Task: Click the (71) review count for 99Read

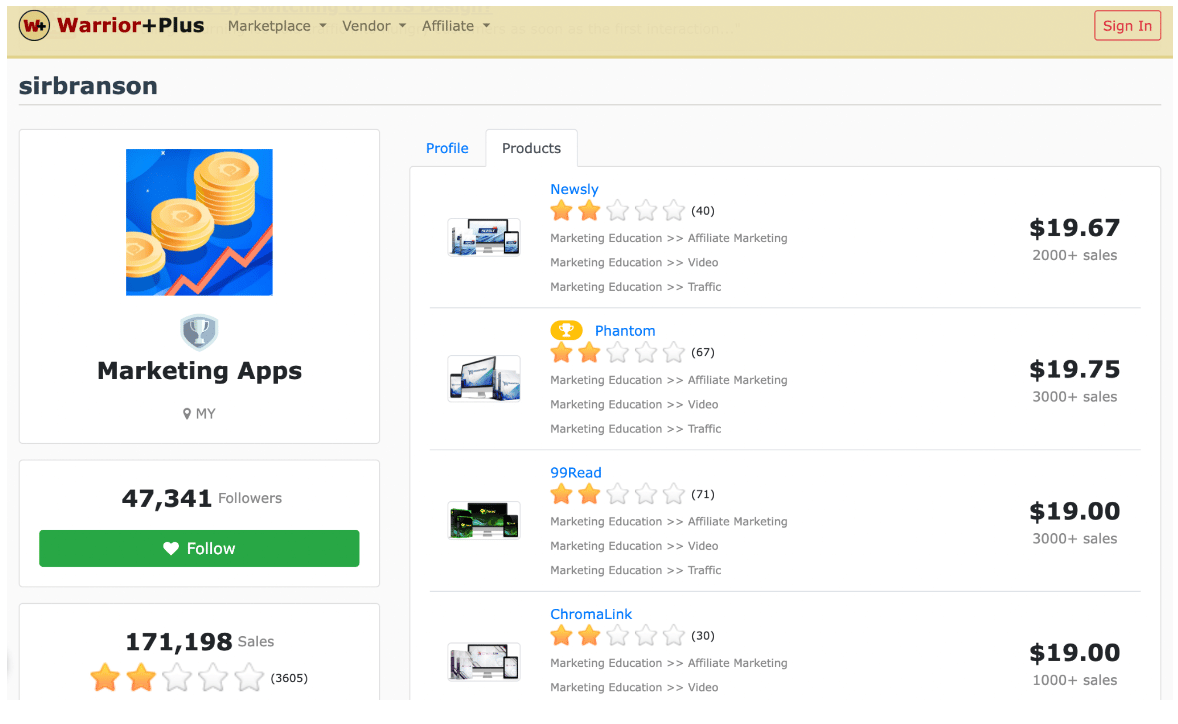Action: [x=703, y=495]
